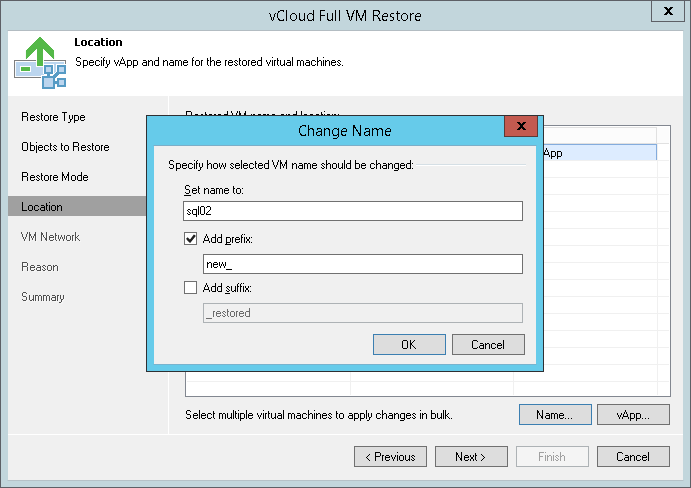Close the vCloud Full VM Restore window
Screen dimensions: 691x488
click(x=667, y=12)
